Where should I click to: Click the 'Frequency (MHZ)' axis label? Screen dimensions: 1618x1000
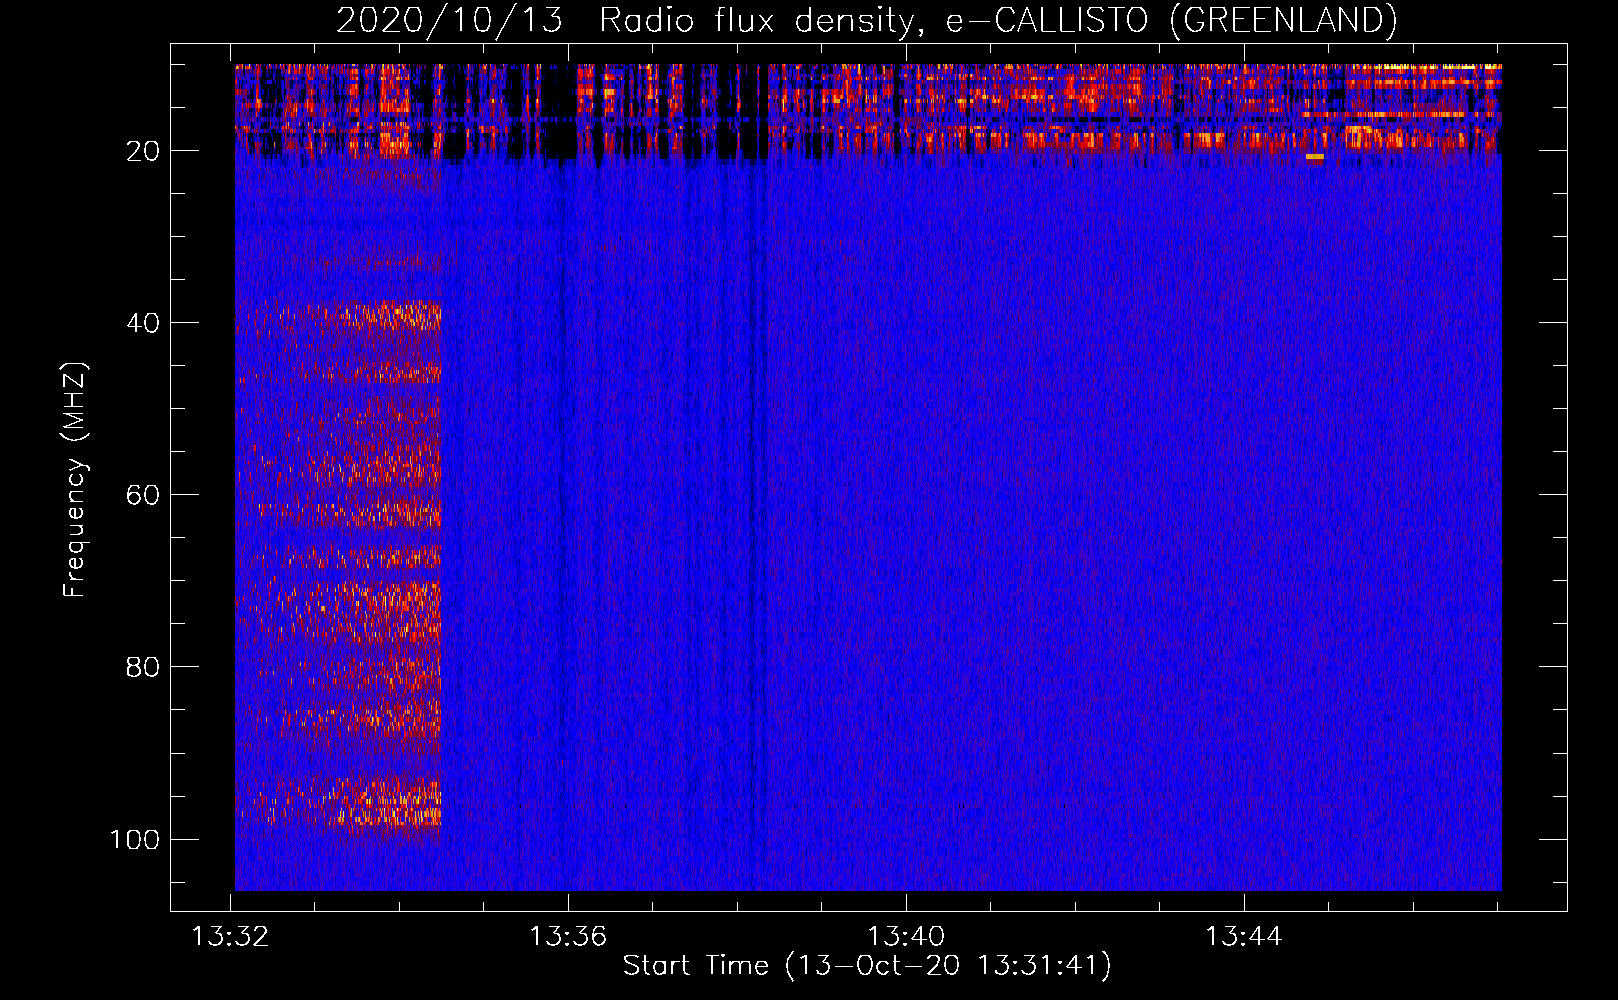(x=75, y=480)
